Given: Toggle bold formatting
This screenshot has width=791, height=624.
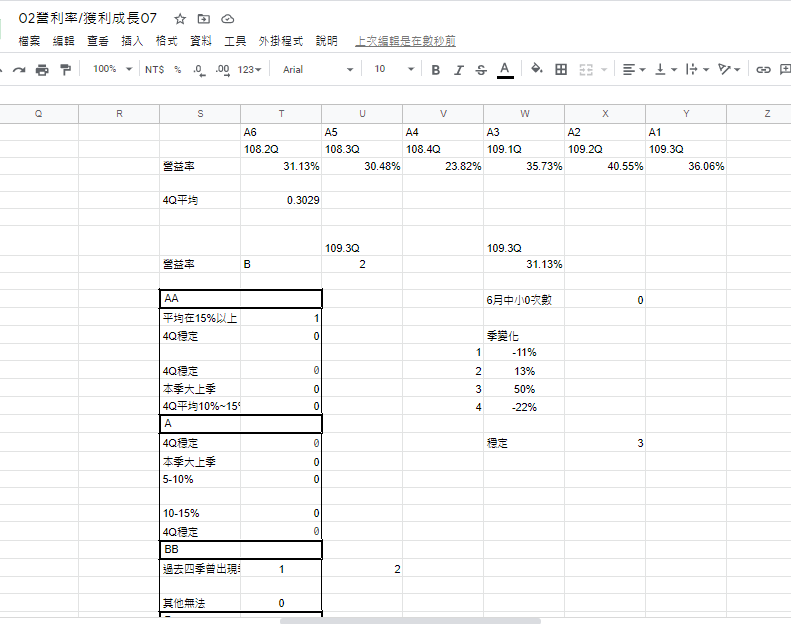Looking at the screenshot, I should [x=435, y=69].
